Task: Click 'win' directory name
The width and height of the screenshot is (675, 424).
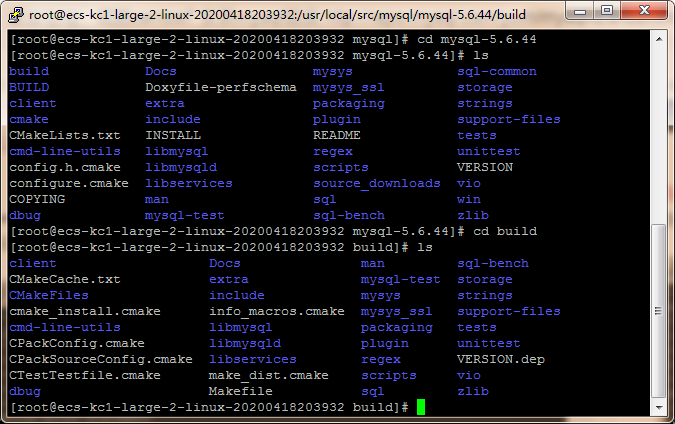Action: click(469, 199)
